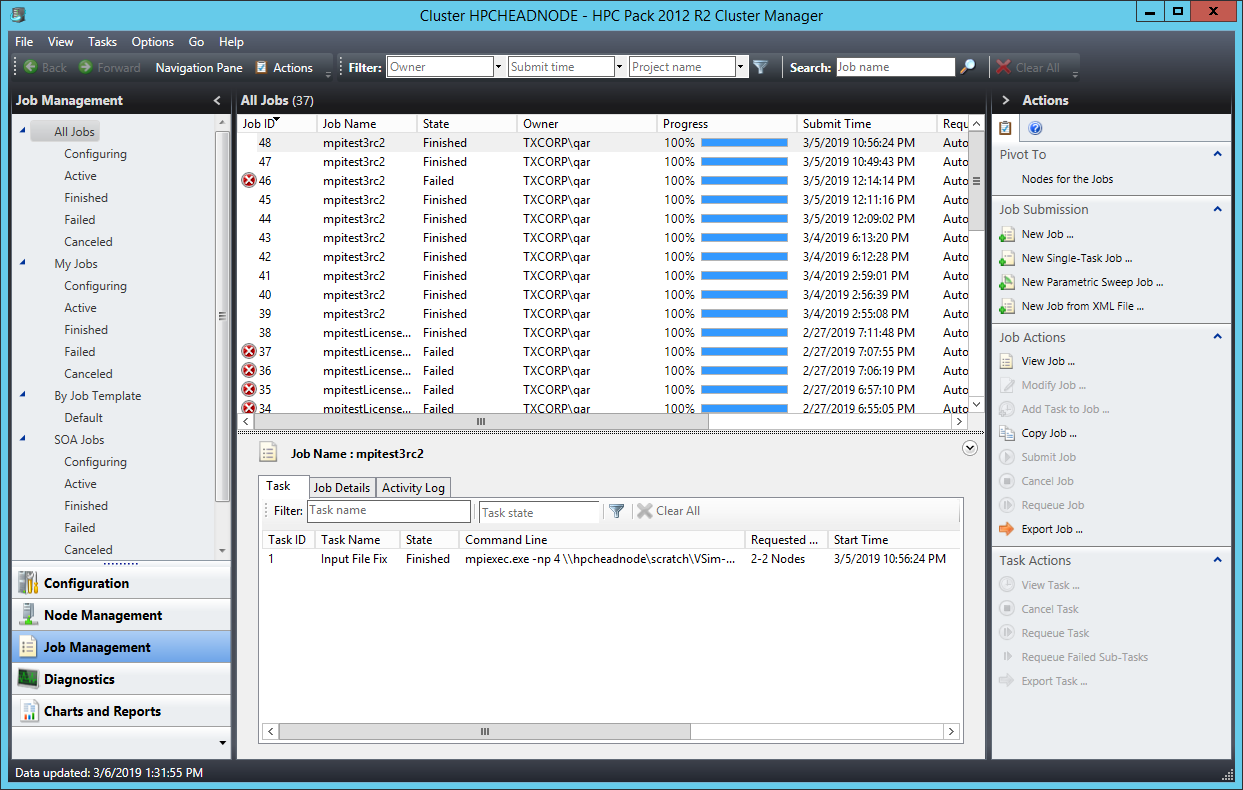Click the task filter funnel icon
Viewport: 1243px width, 790px height.
(x=617, y=511)
